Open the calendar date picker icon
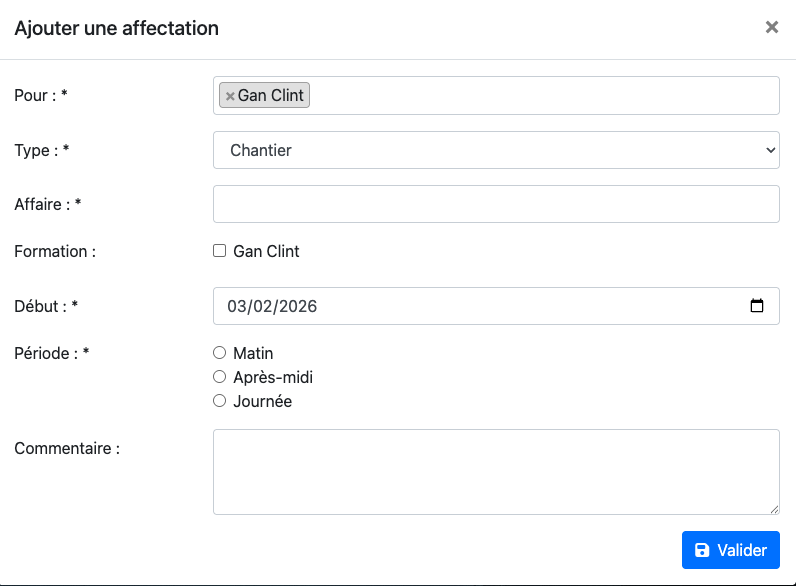The image size is (796, 586). (x=757, y=306)
